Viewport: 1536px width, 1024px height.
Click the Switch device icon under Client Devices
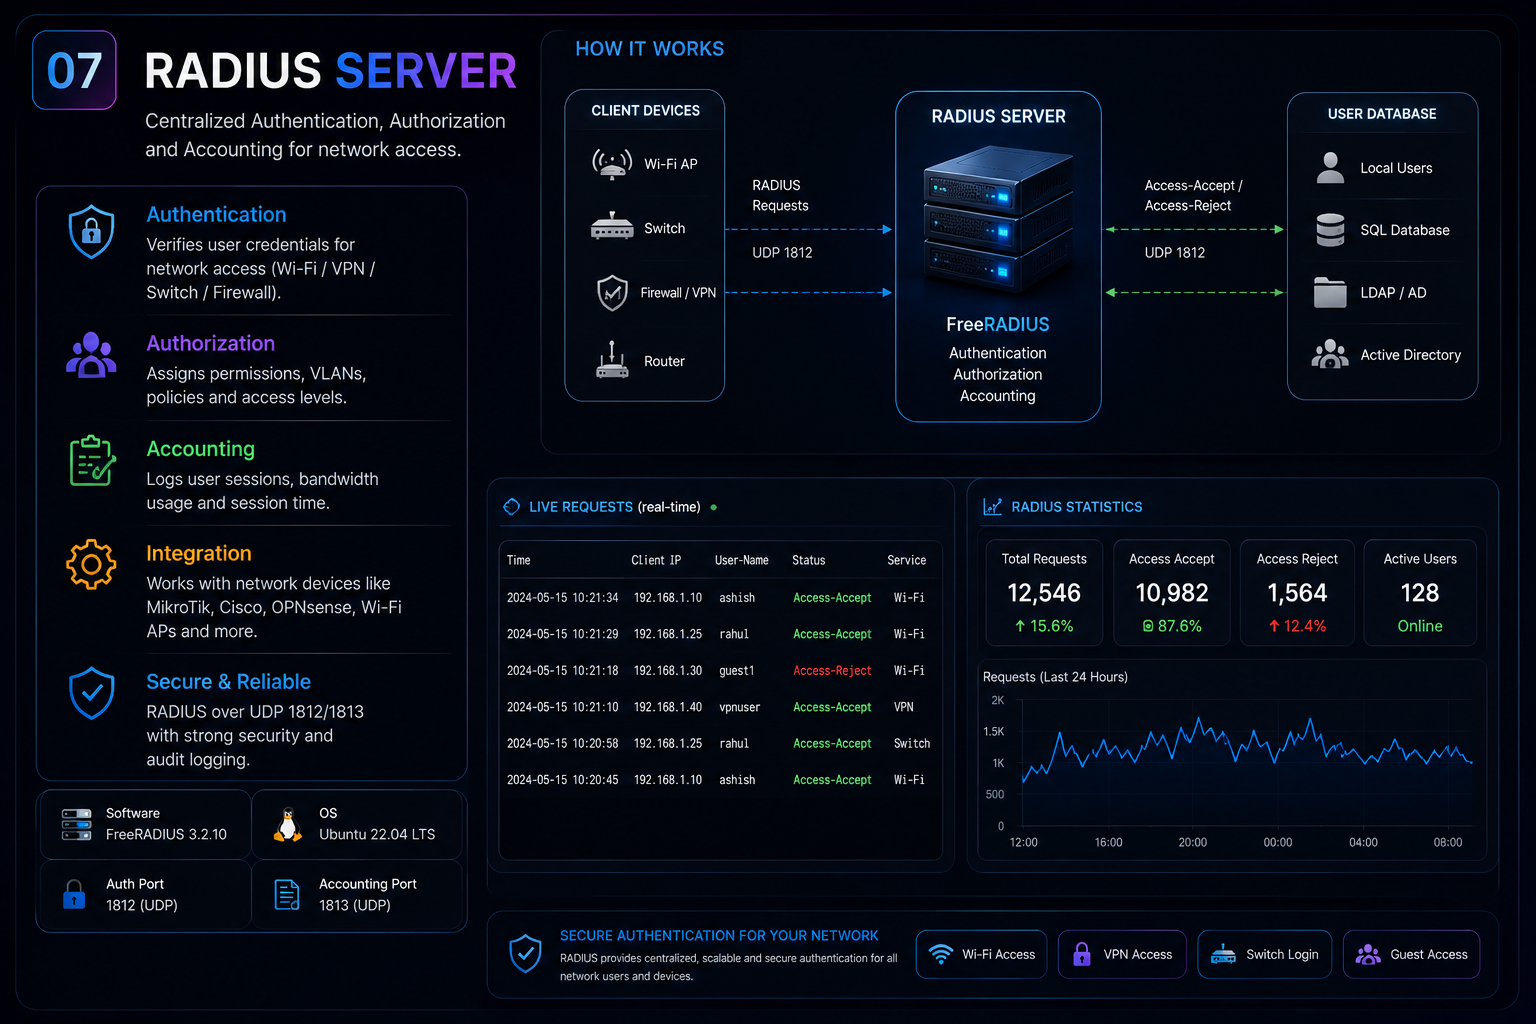[612, 227]
